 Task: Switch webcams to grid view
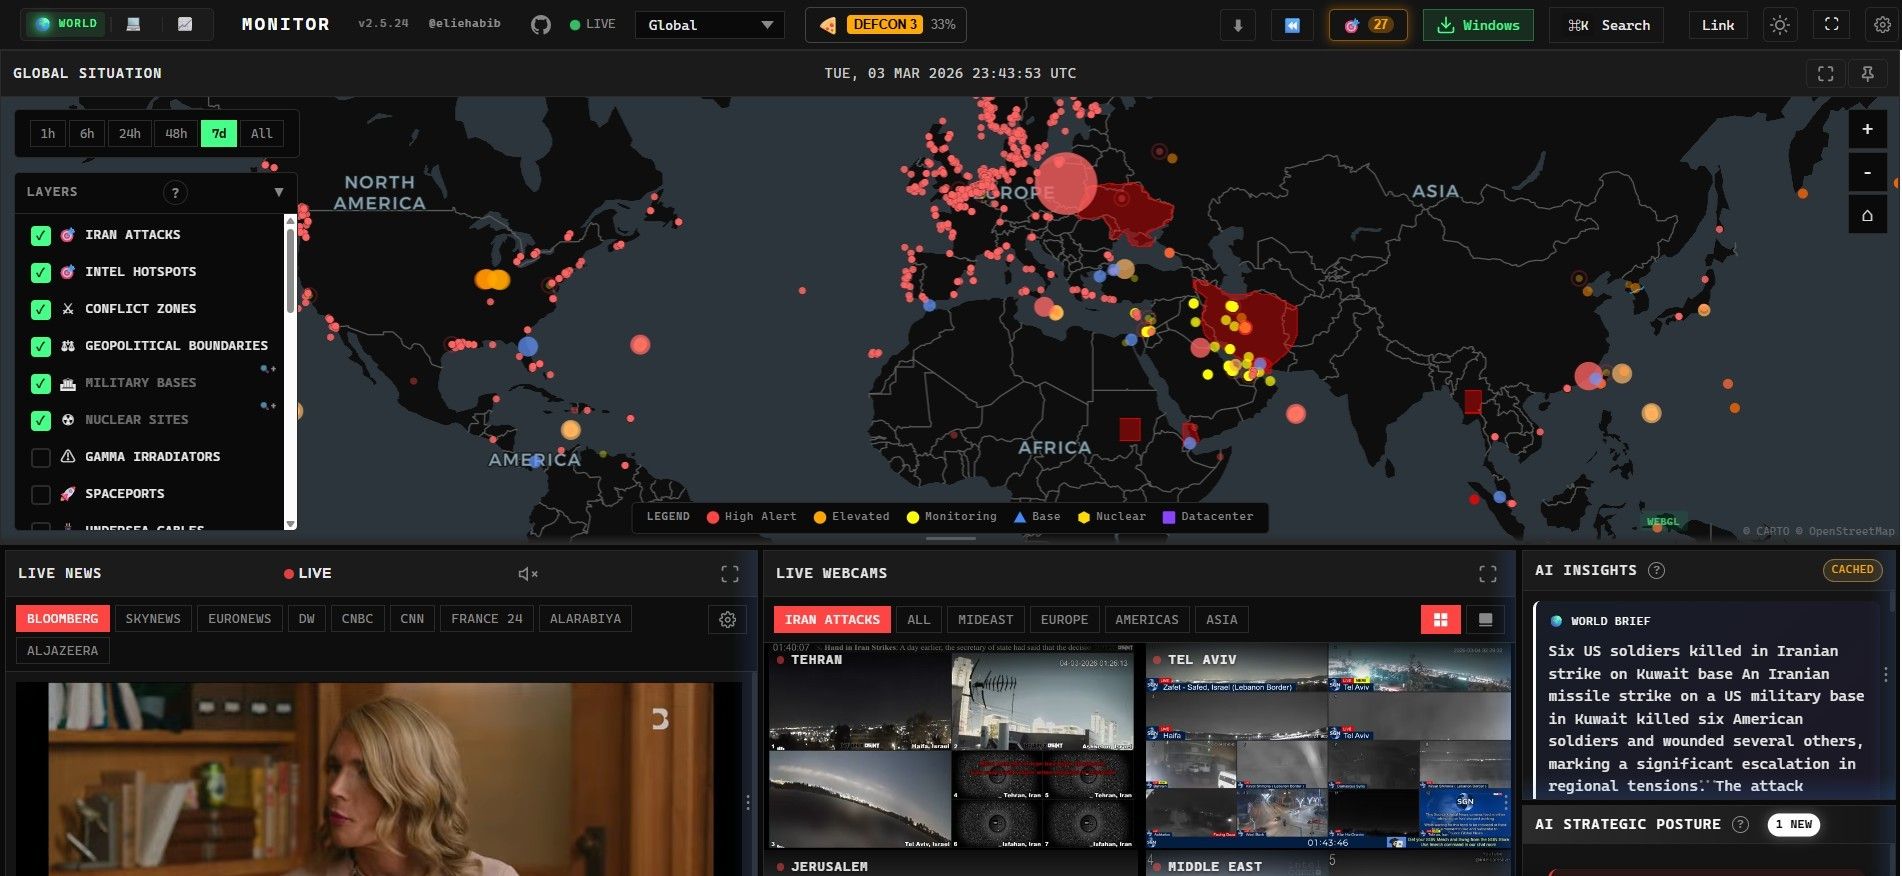(1441, 620)
